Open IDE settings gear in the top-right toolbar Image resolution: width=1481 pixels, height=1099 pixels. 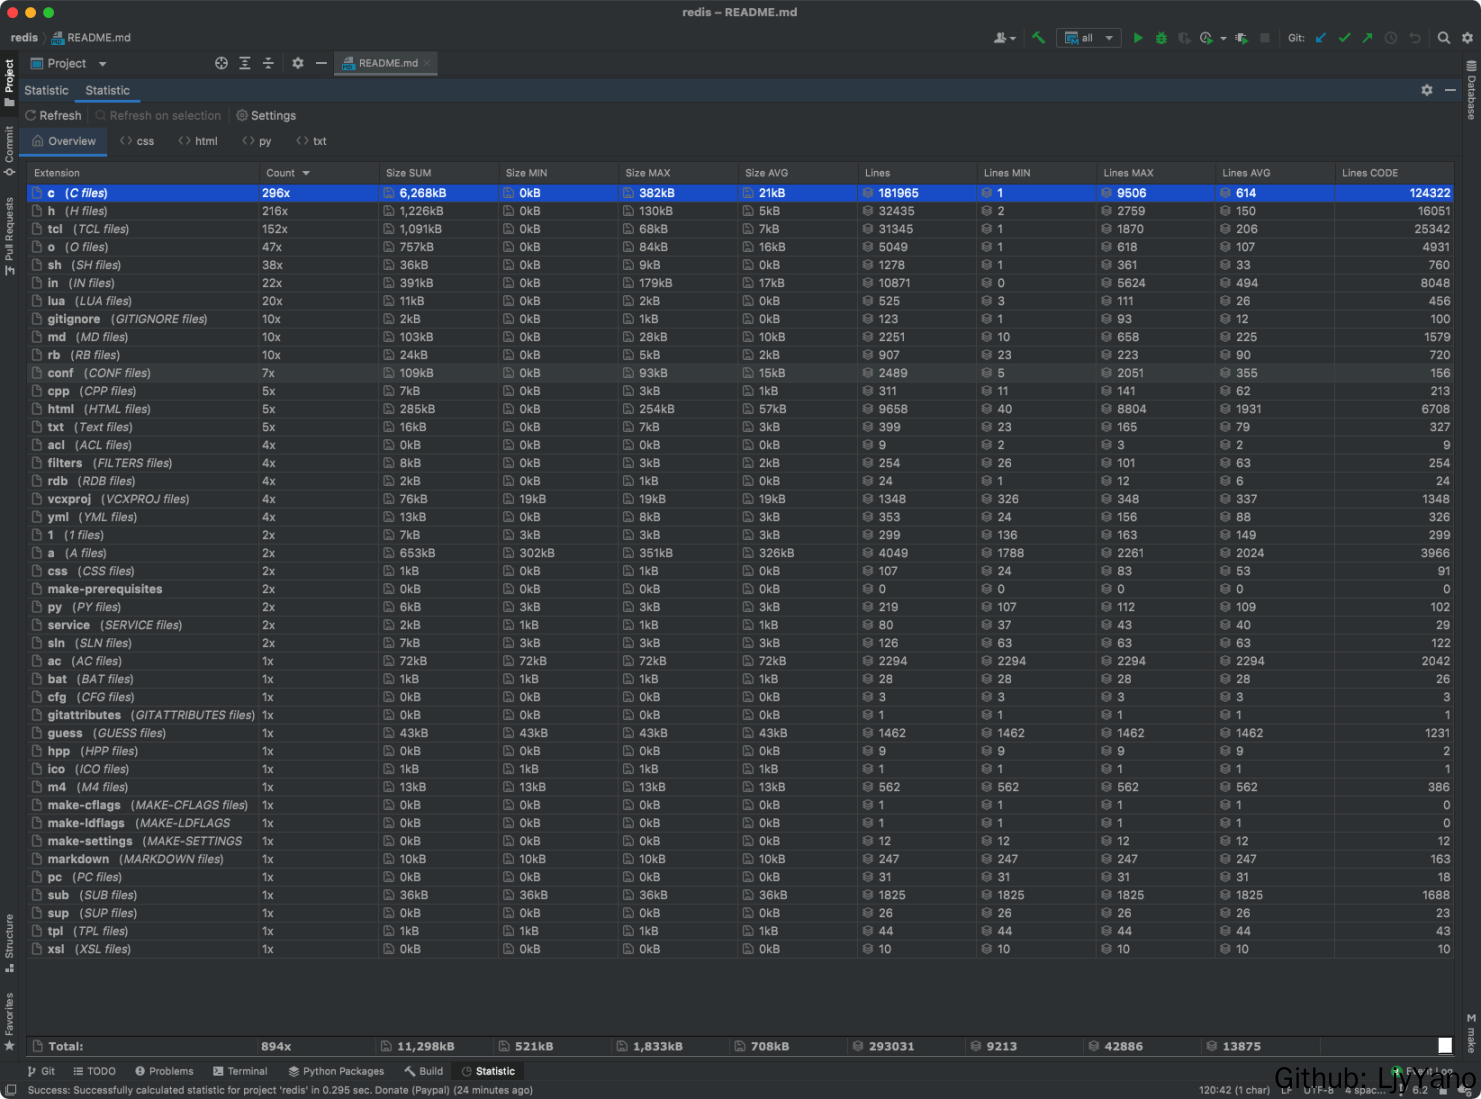pos(1467,38)
